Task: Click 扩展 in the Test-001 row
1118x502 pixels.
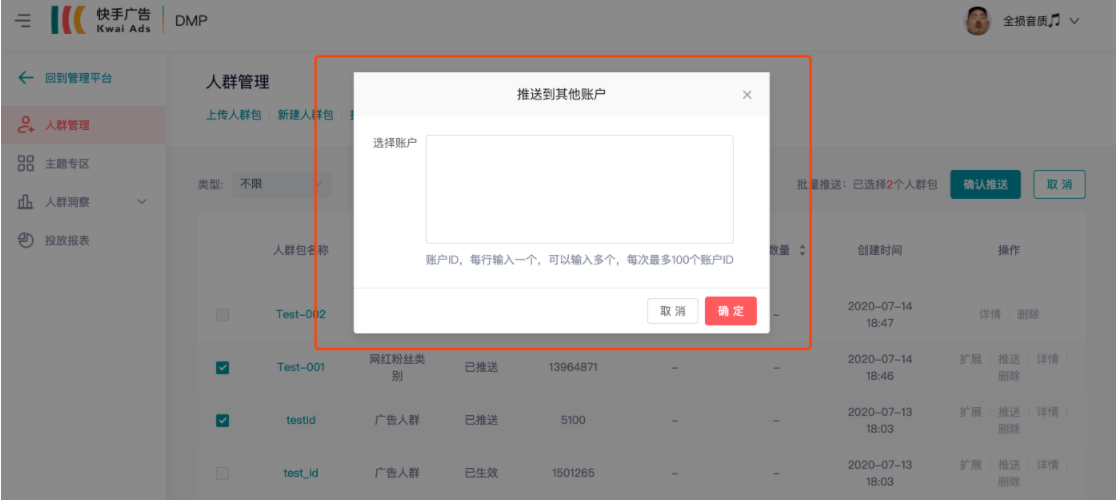Action: point(970,359)
